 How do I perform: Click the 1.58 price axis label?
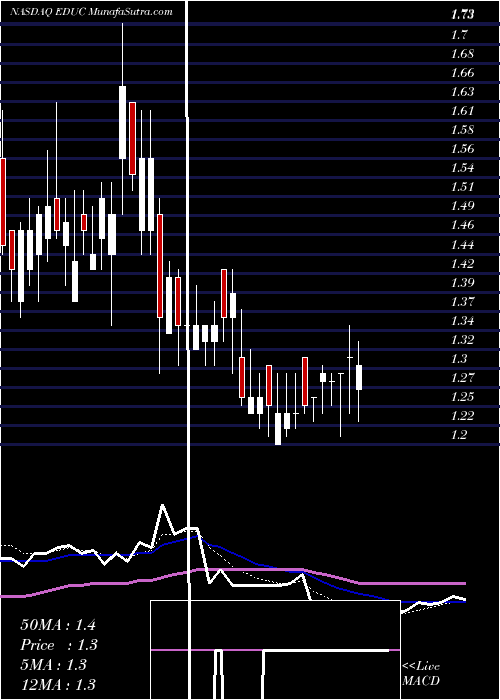[462, 130]
